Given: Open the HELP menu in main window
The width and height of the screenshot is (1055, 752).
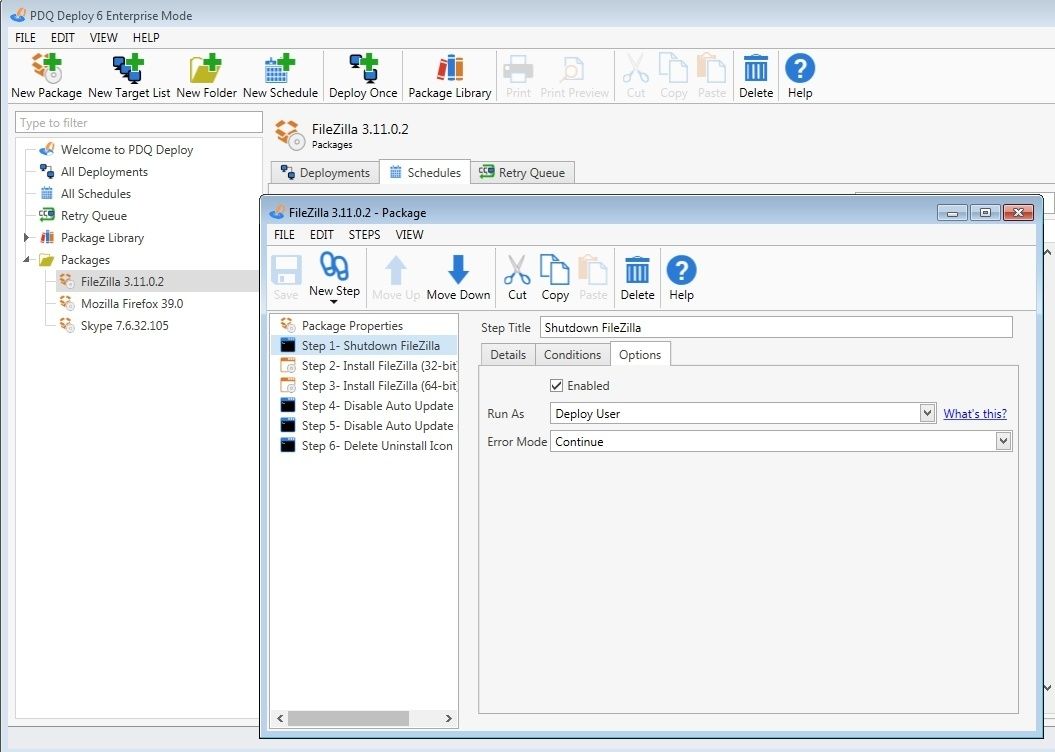Looking at the screenshot, I should coord(146,38).
